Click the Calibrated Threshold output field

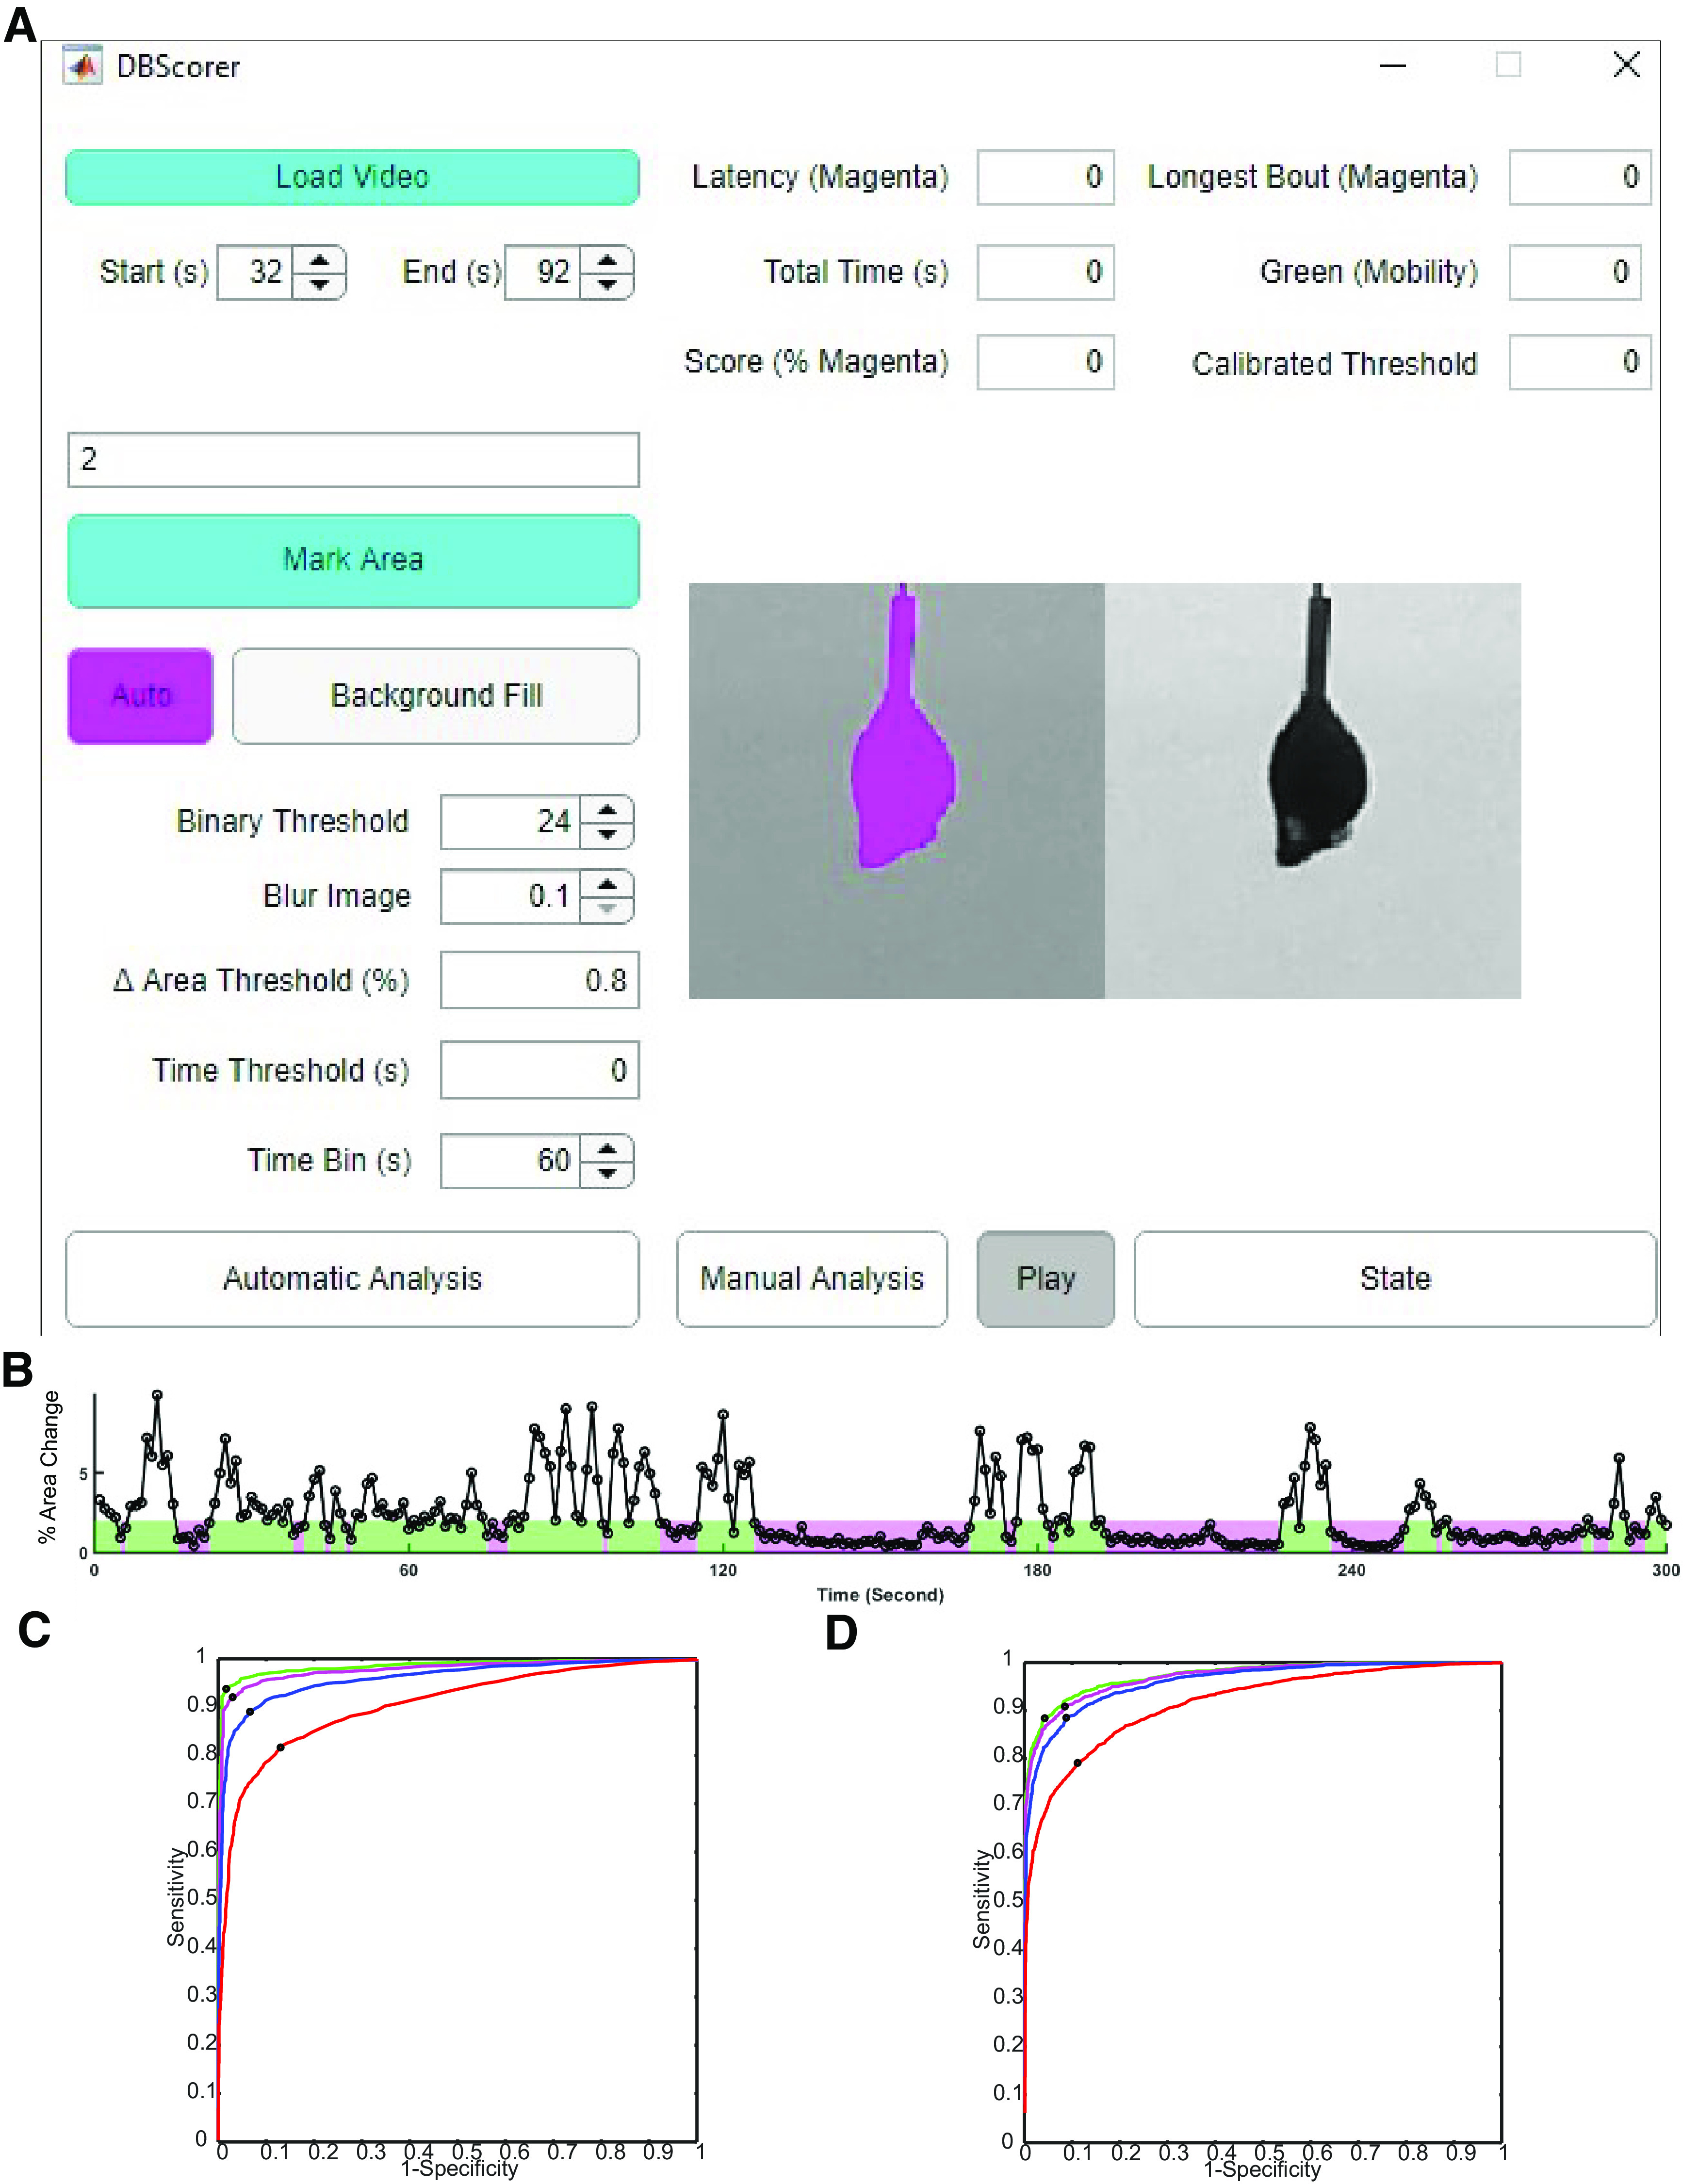[x=1580, y=362]
